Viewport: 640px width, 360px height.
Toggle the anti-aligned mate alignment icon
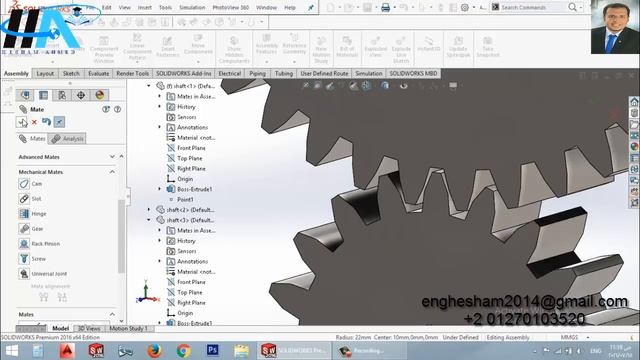click(x=62, y=297)
